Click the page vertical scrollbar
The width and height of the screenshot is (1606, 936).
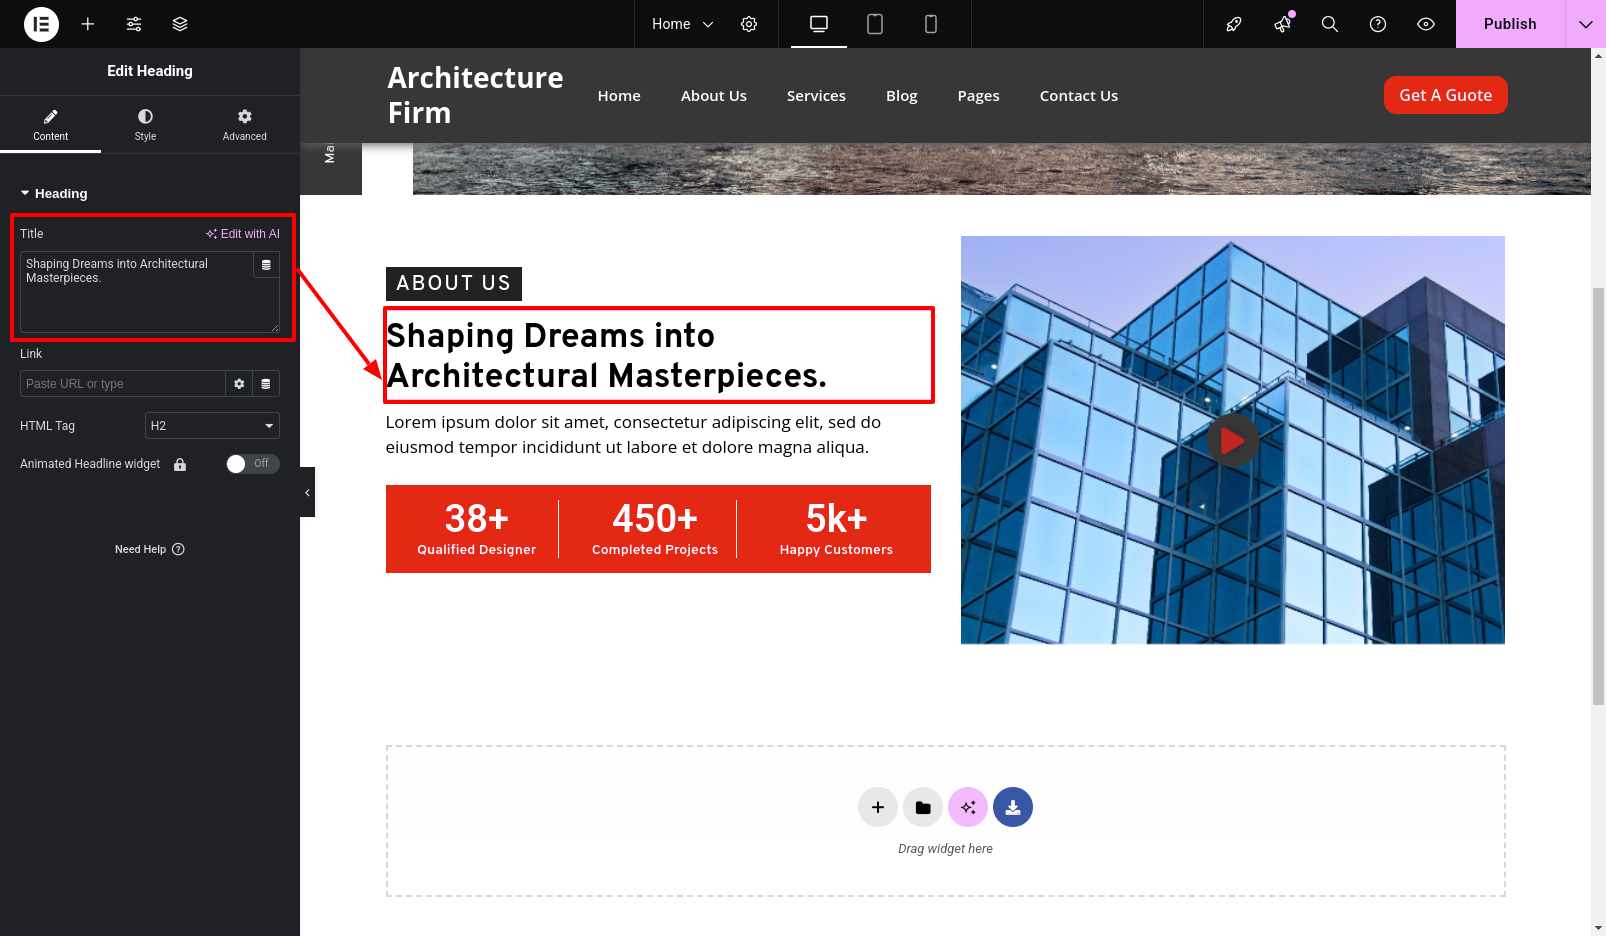[x=1598, y=495]
